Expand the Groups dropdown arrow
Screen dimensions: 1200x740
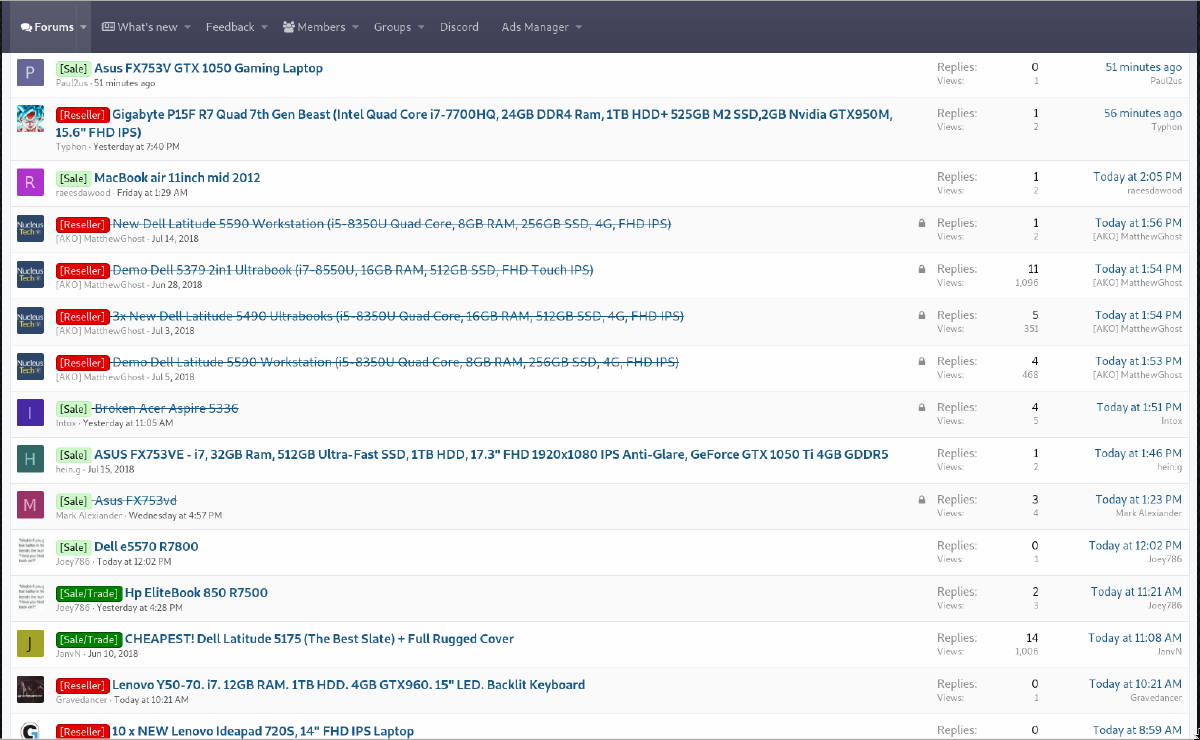(x=421, y=27)
